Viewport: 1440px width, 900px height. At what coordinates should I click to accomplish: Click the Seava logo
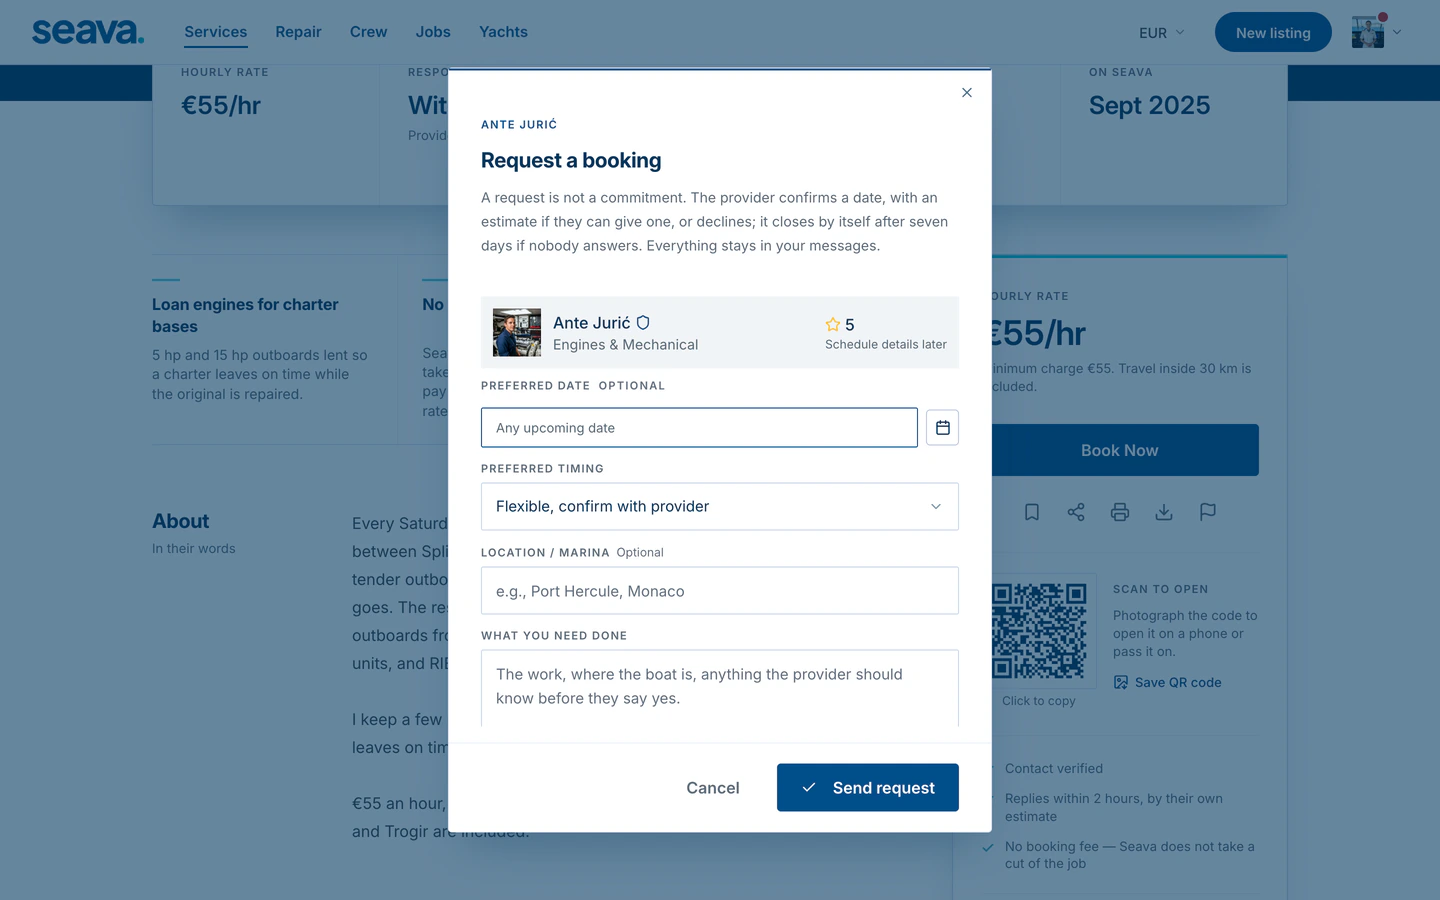point(88,32)
